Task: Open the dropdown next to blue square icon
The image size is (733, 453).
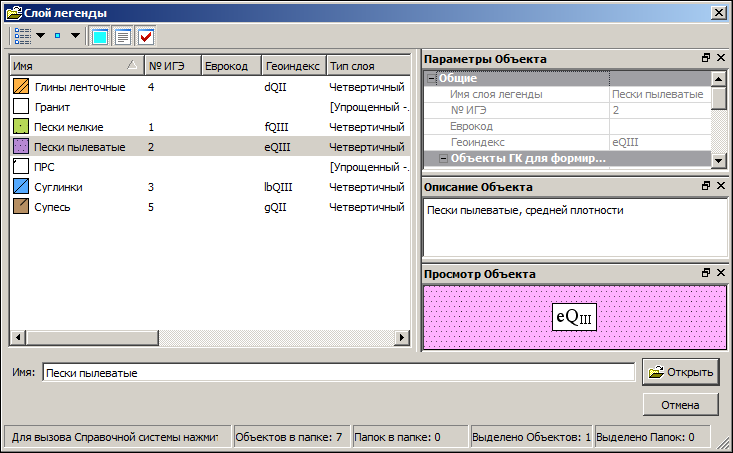Action: [75, 36]
